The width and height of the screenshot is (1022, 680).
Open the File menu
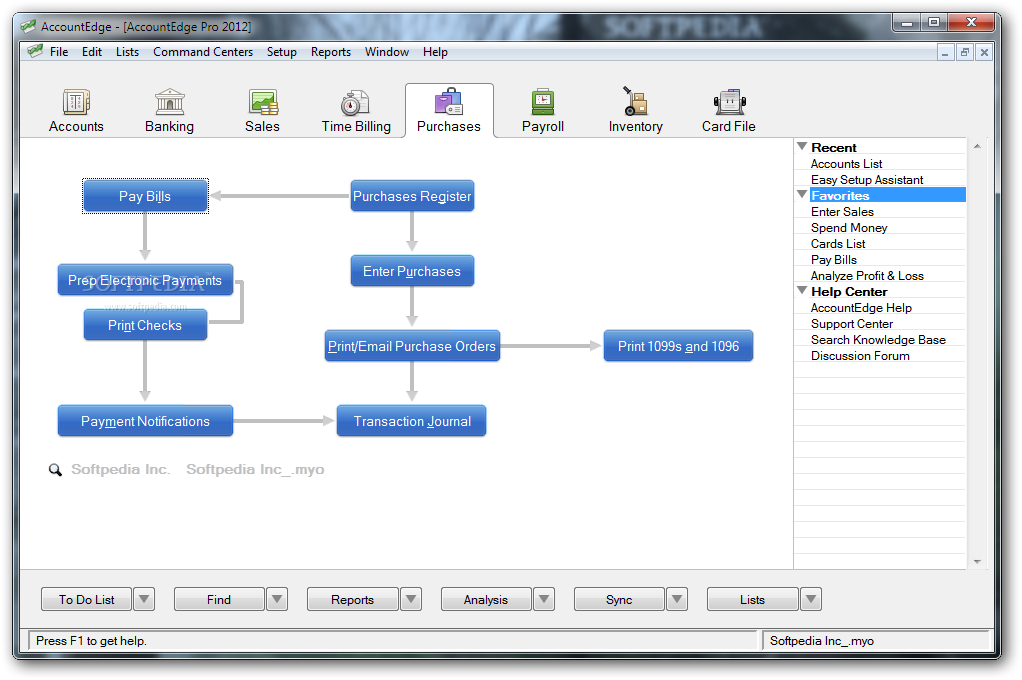59,52
